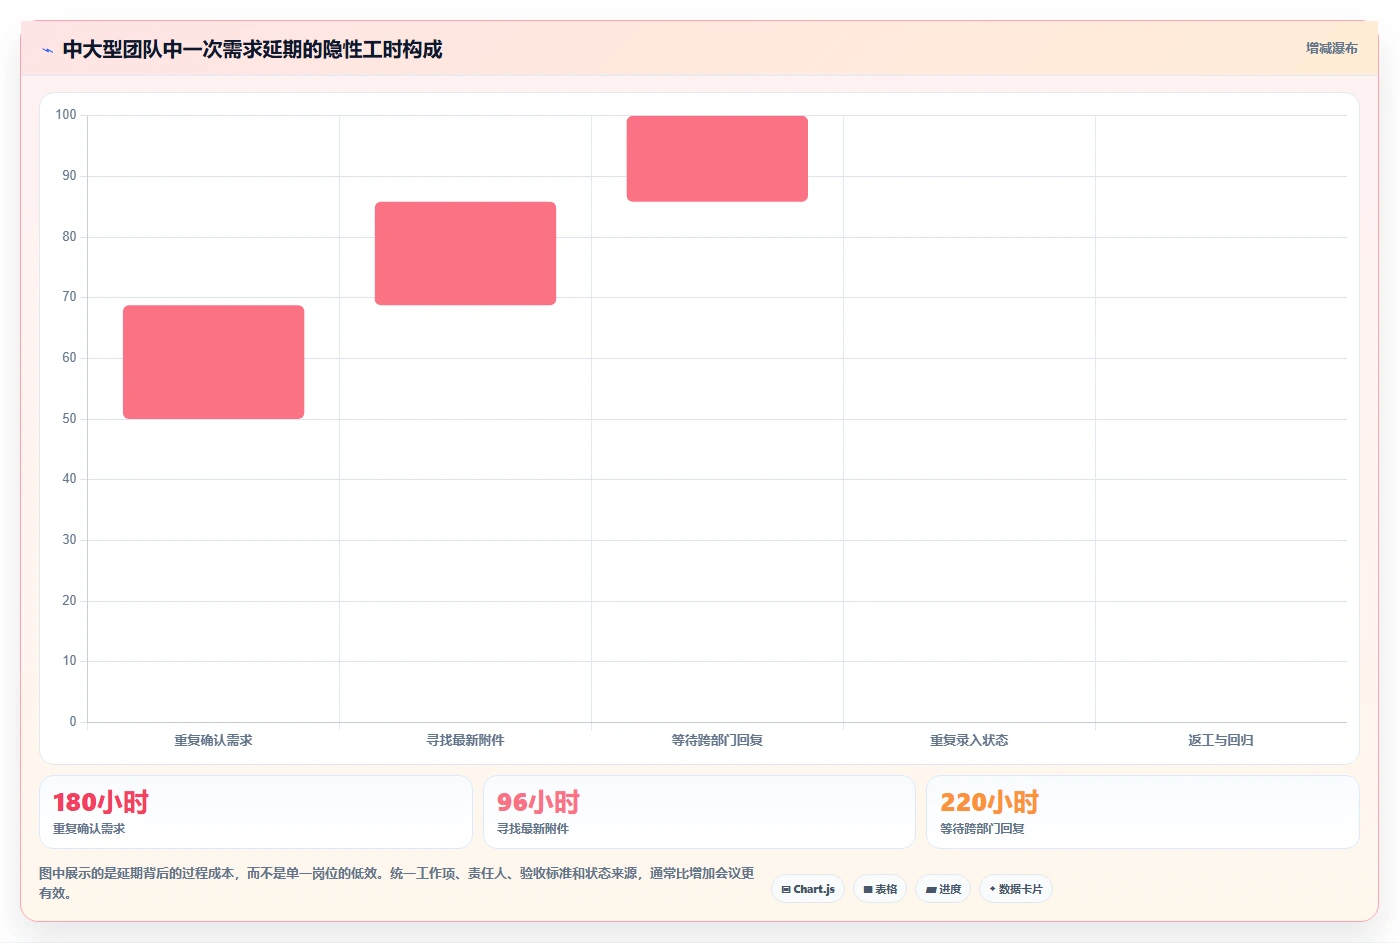Click the 等待跨部门回复 x-axis label
The height and width of the screenshot is (943, 1399).
pos(717,740)
